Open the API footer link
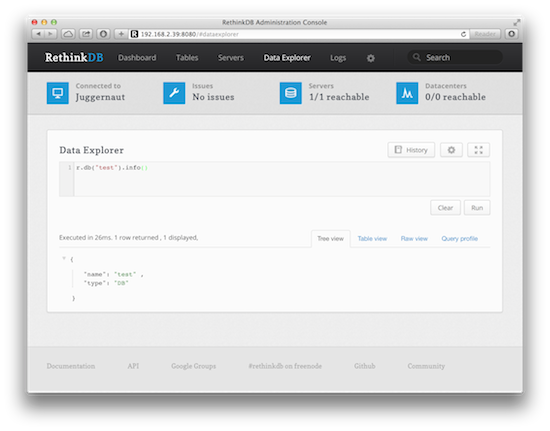550x431 pixels. click(x=133, y=366)
